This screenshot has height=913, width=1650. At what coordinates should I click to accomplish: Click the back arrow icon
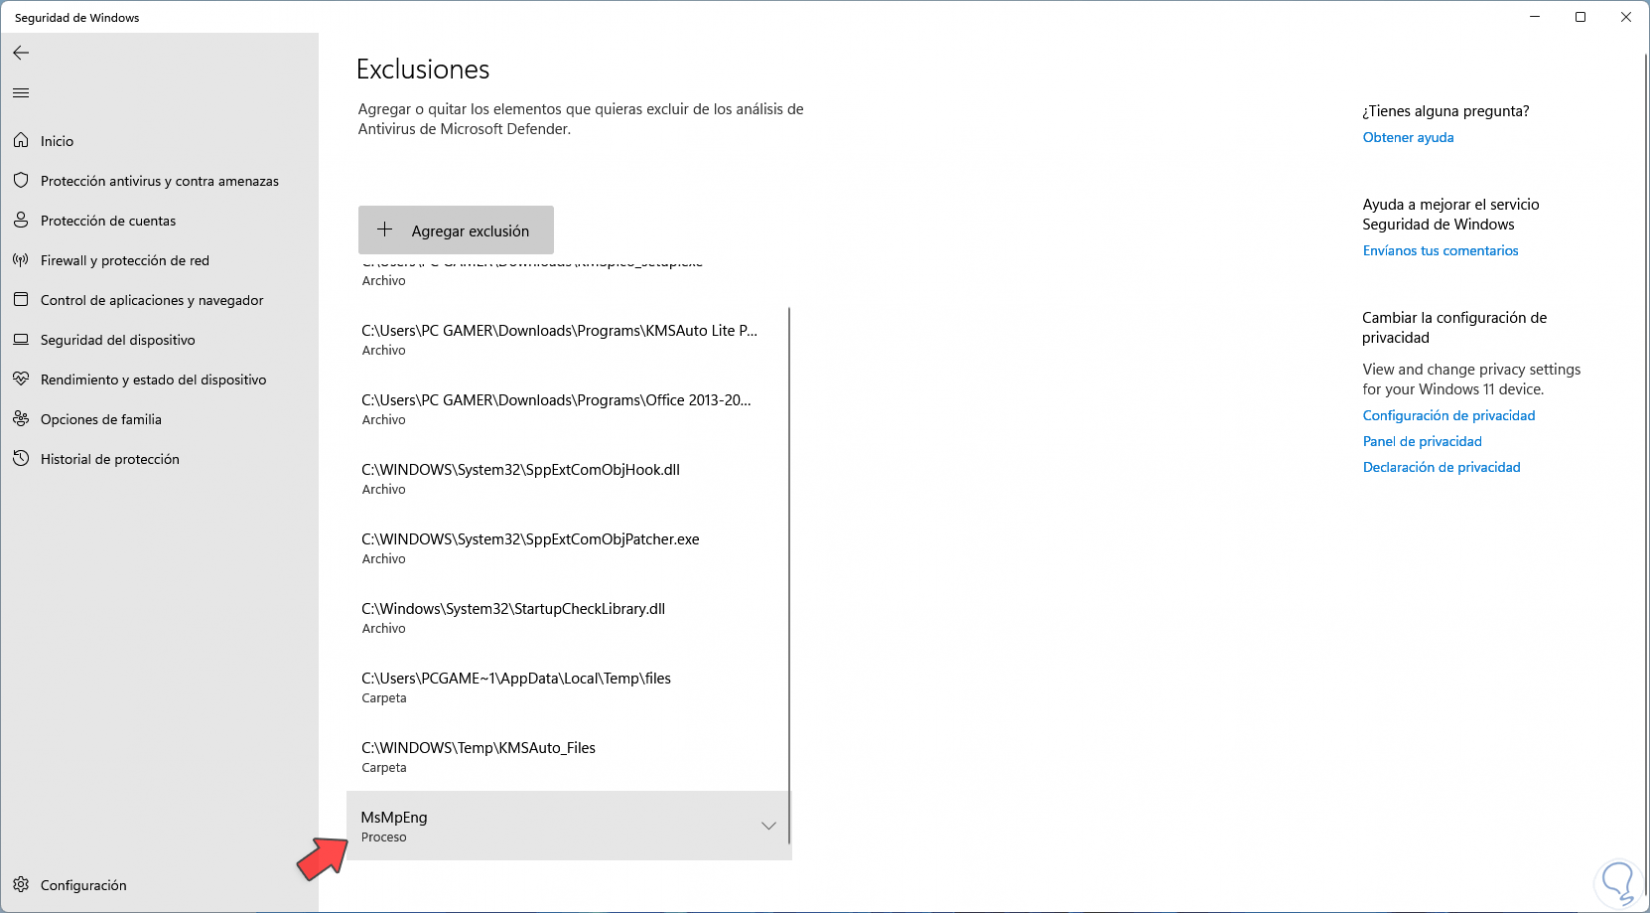tap(21, 53)
